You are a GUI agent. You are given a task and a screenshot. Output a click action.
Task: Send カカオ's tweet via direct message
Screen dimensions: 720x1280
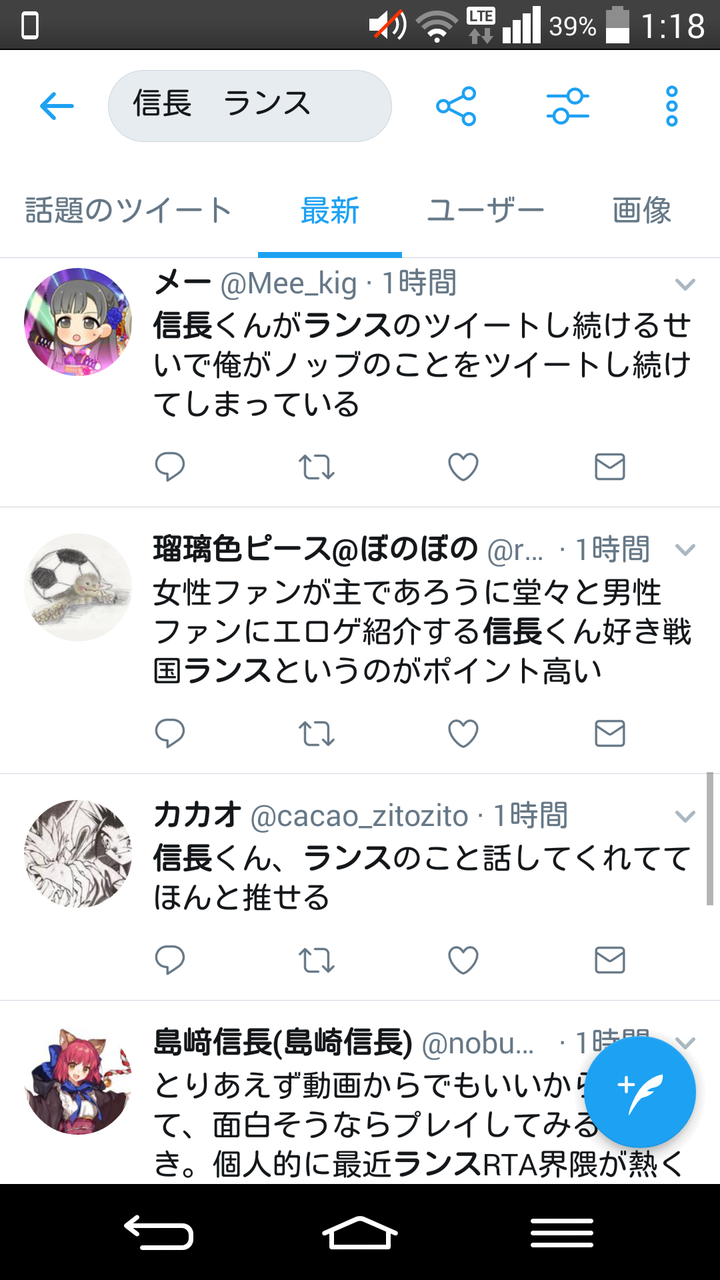coord(610,961)
